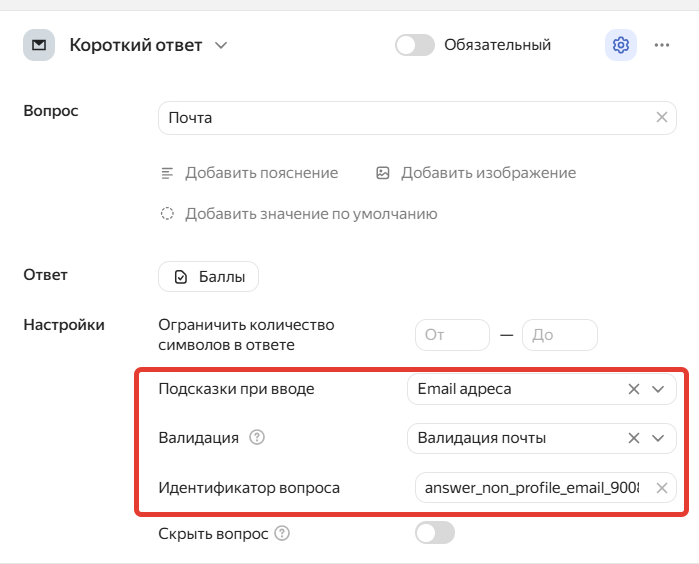The height and width of the screenshot is (564, 699).
Task: Clear the Валидация почты selection
Action: 634,437
